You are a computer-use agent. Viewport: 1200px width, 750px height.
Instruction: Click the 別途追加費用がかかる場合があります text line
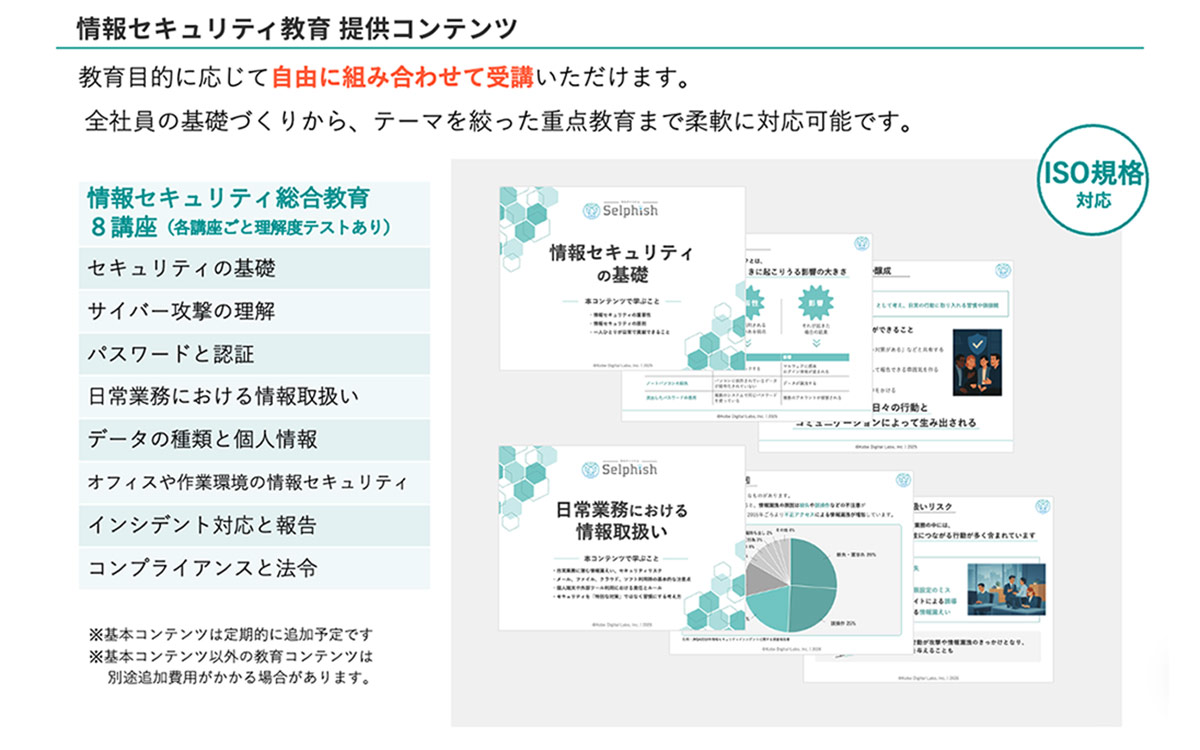[239, 679]
